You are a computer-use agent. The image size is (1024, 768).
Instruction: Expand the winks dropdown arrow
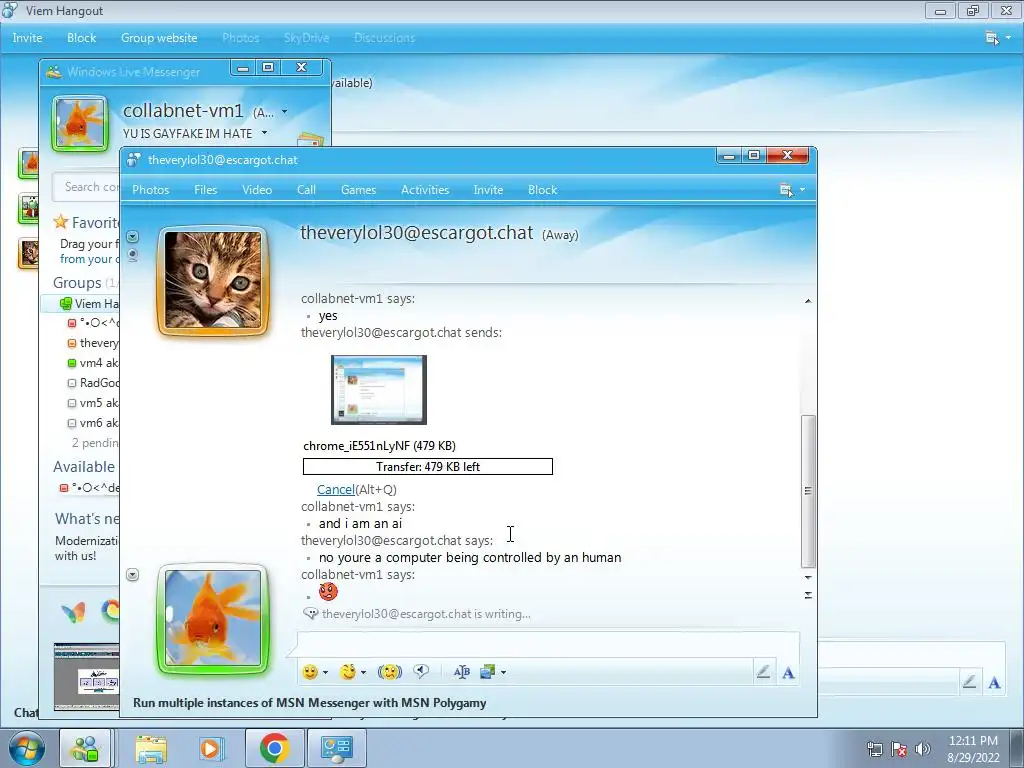363,673
